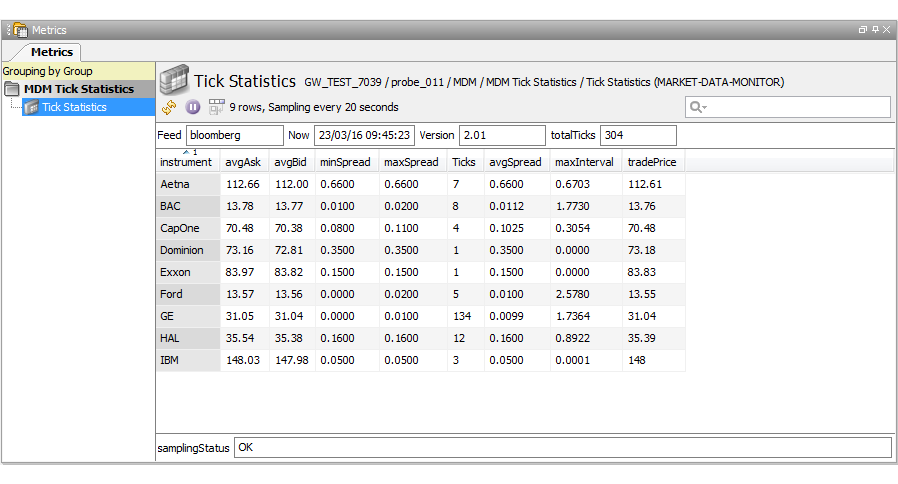Sort by the minSpread column header
The width and height of the screenshot is (898, 484).
tap(345, 162)
